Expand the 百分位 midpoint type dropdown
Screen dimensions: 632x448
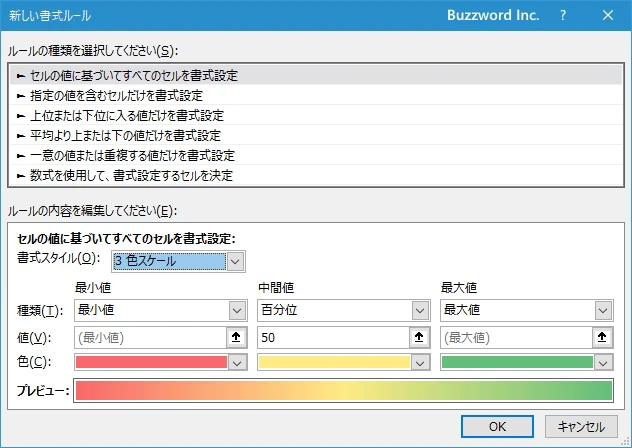pyautogui.click(x=420, y=311)
